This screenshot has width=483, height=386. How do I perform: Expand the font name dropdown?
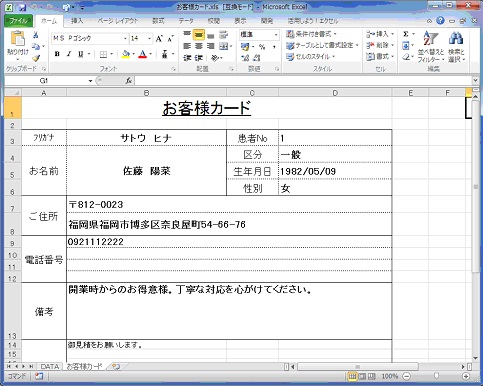click(125, 39)
